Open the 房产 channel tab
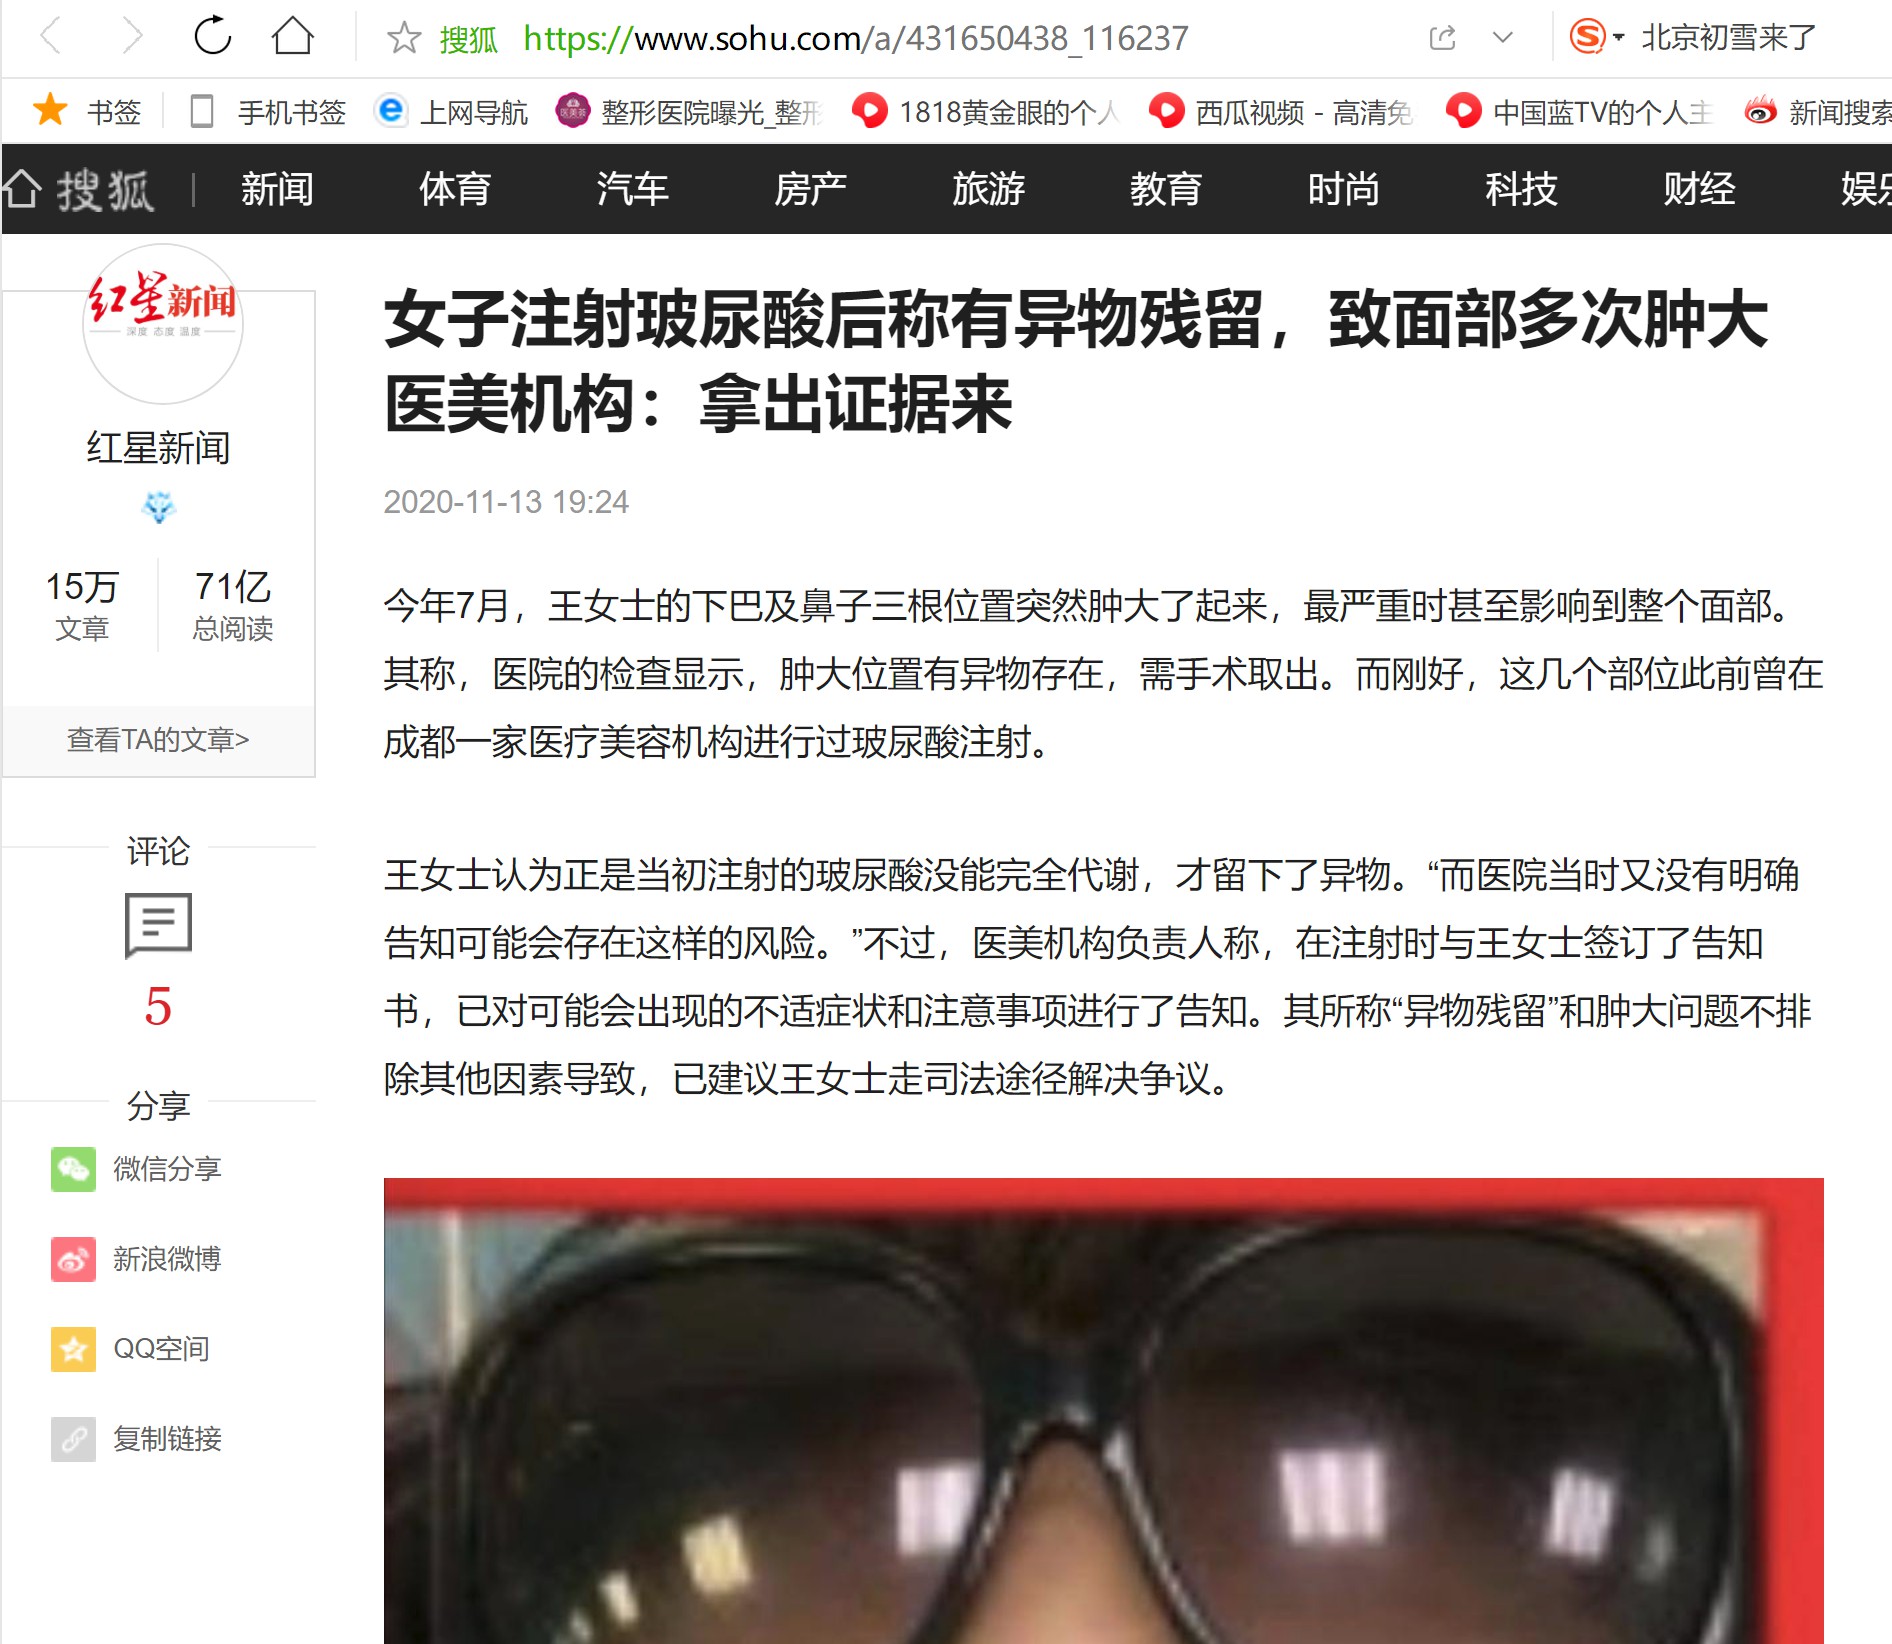This screenshot has height=1644, width=1892. (x=811, y=189)
